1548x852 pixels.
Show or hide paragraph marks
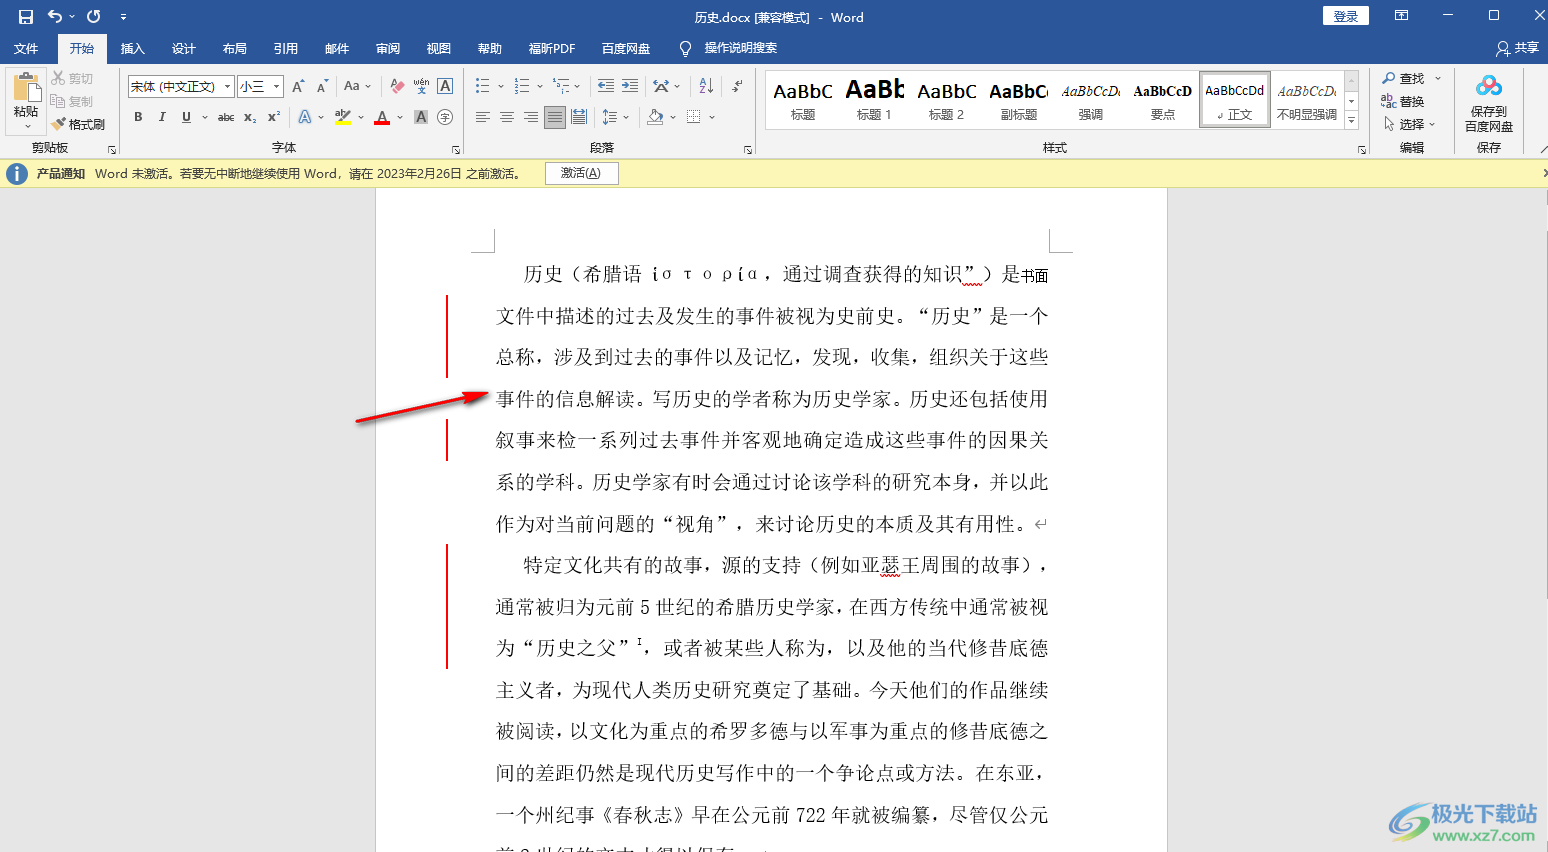(x=737, y=87)
